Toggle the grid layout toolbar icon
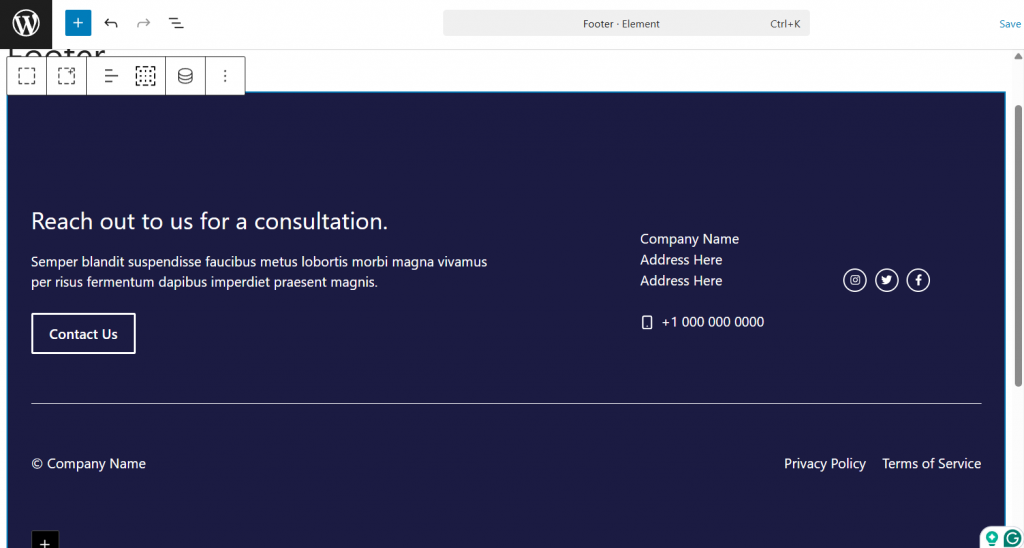The height and width of the screenshot is (548, 1024). [x=145, y=76]
